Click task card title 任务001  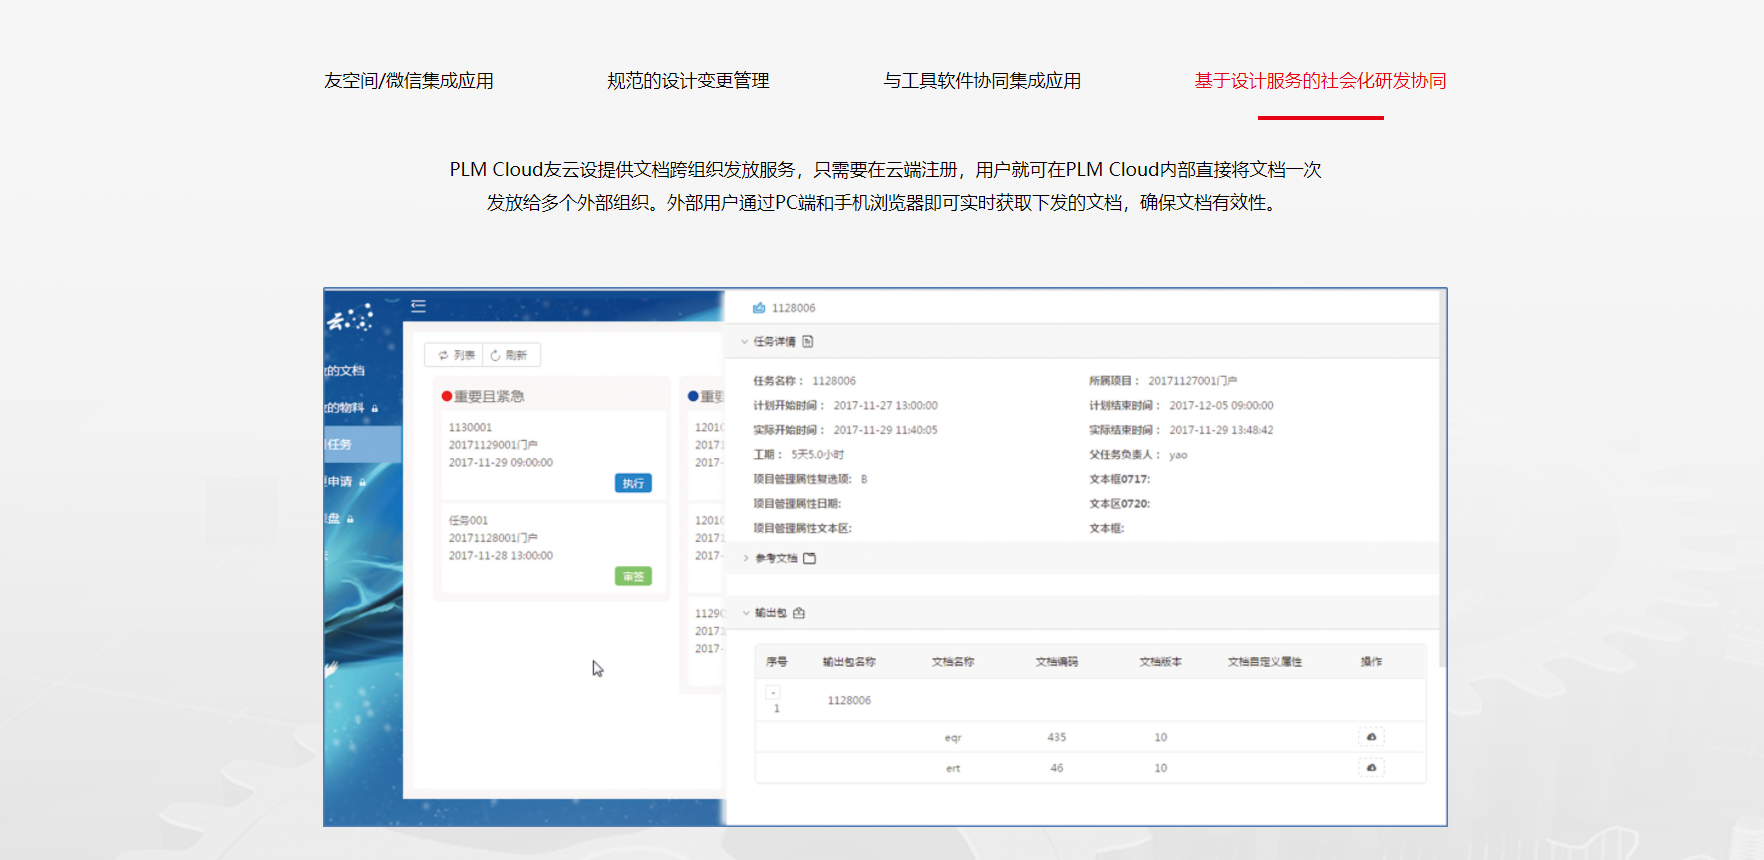(468, 521)
